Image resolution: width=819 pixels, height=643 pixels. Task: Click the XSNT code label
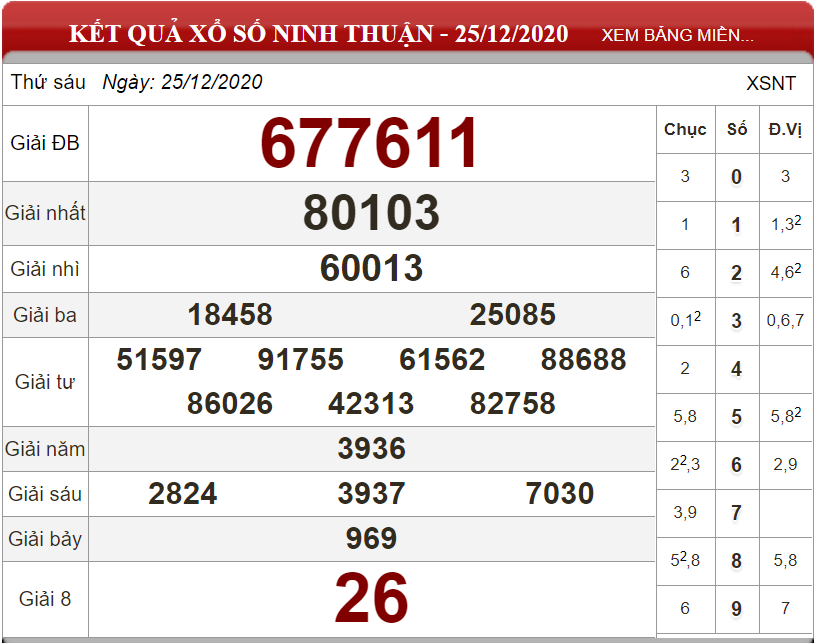tap(770, 83)
